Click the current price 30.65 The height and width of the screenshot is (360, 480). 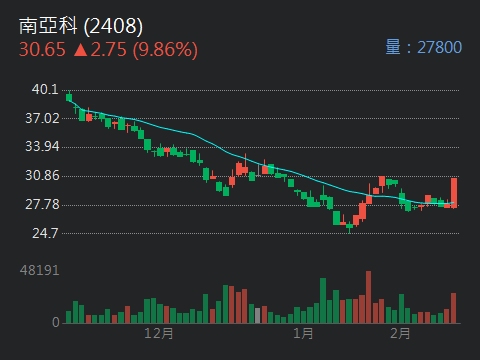tap(42, 50)
